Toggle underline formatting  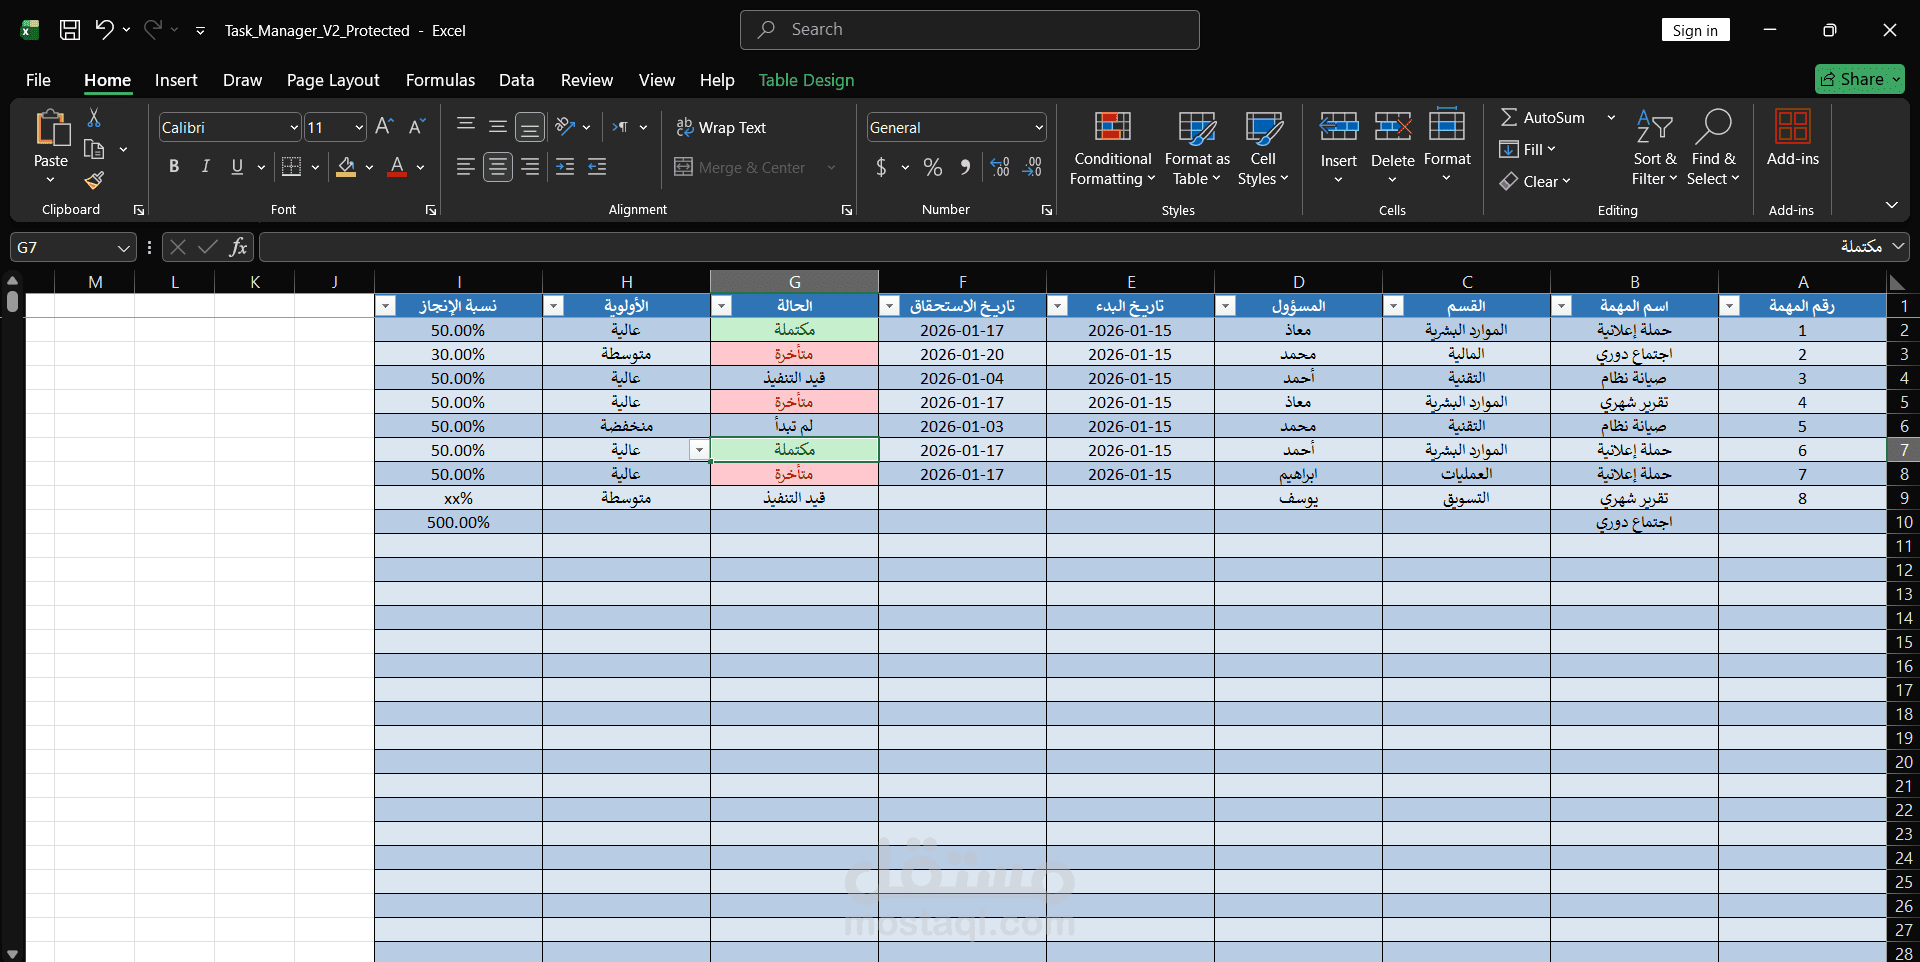click(236, 166)
